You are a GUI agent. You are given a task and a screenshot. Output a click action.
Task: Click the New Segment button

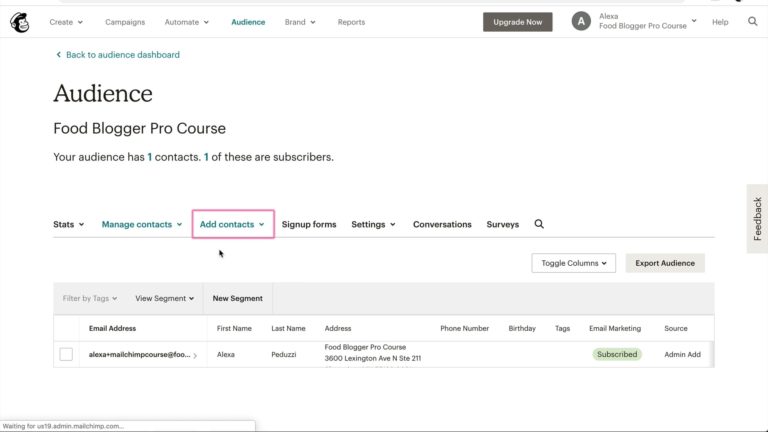pyautogui.click(x=238, y=298)
